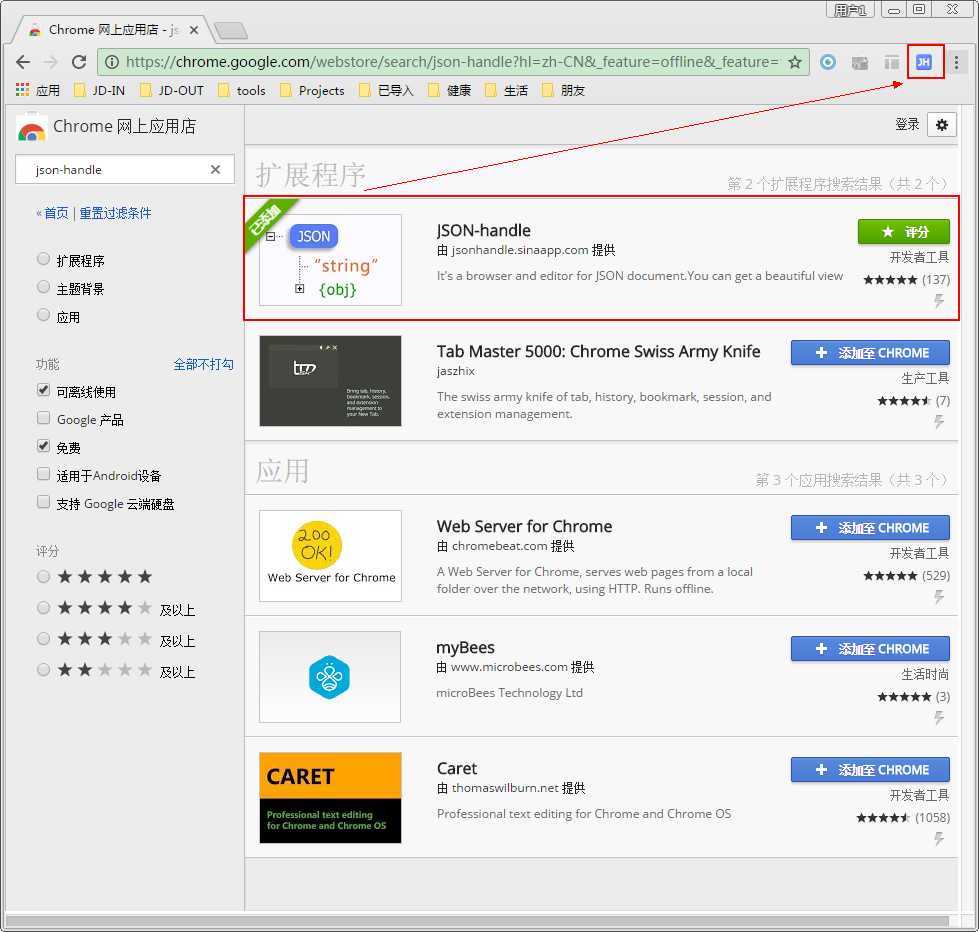This screenshot has height=932, width=979.
Task: Enable the Google 产品 checkbox
Action: point(43,418)
